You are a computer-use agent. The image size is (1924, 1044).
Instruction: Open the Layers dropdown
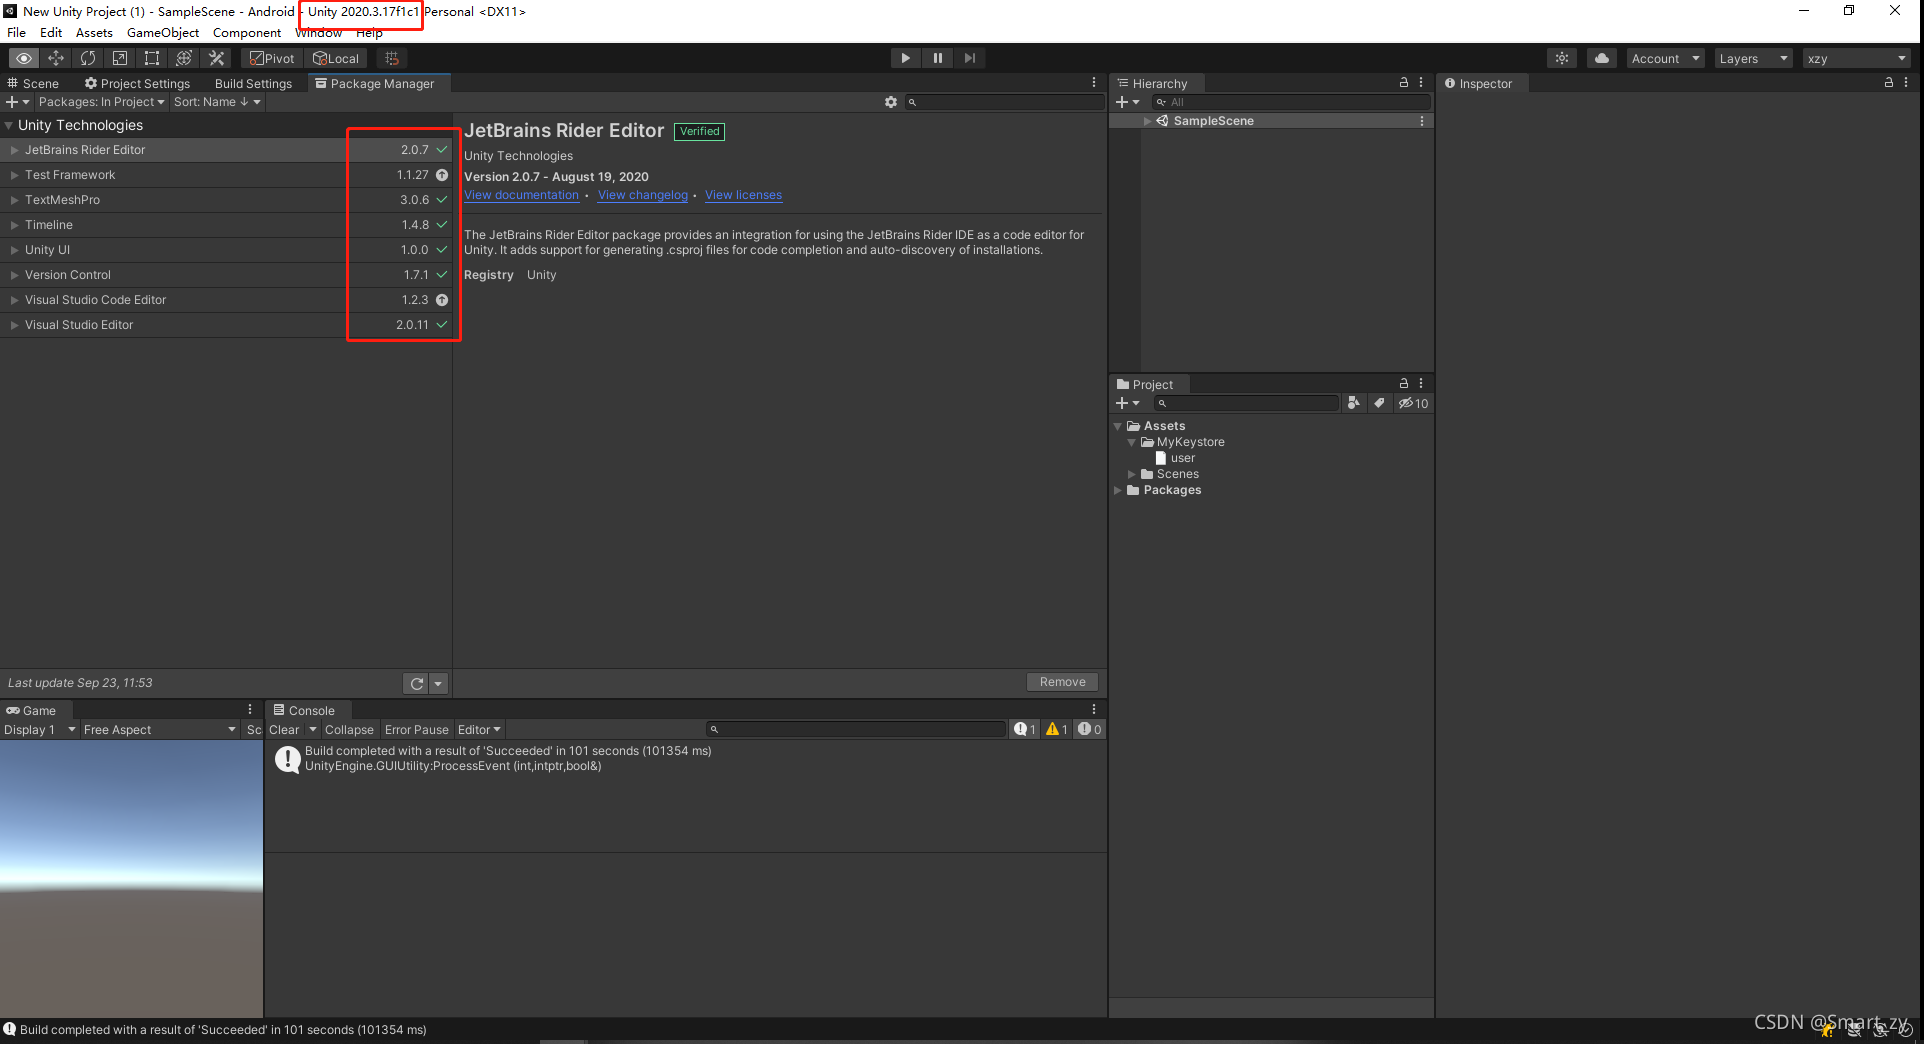click(x=1753, y=58)
